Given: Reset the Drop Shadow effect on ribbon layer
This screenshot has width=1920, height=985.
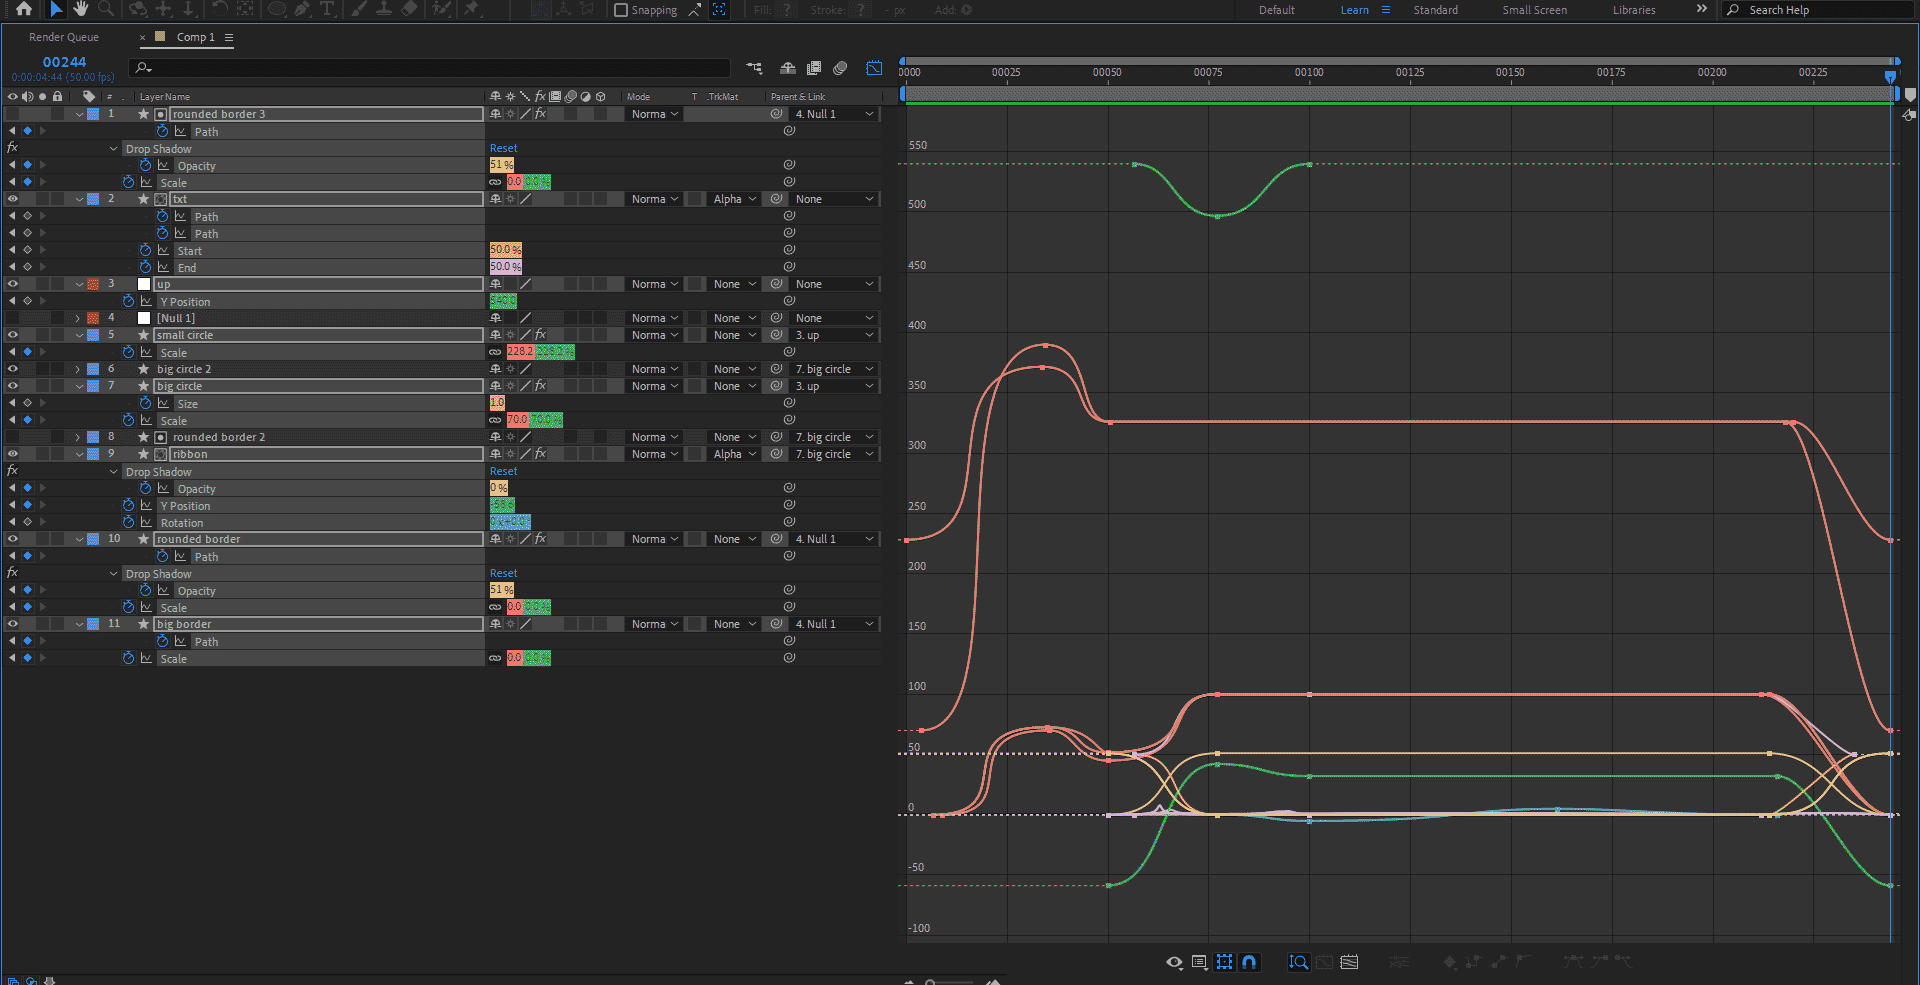Looking at the screenshot, I should coord(503,471).
